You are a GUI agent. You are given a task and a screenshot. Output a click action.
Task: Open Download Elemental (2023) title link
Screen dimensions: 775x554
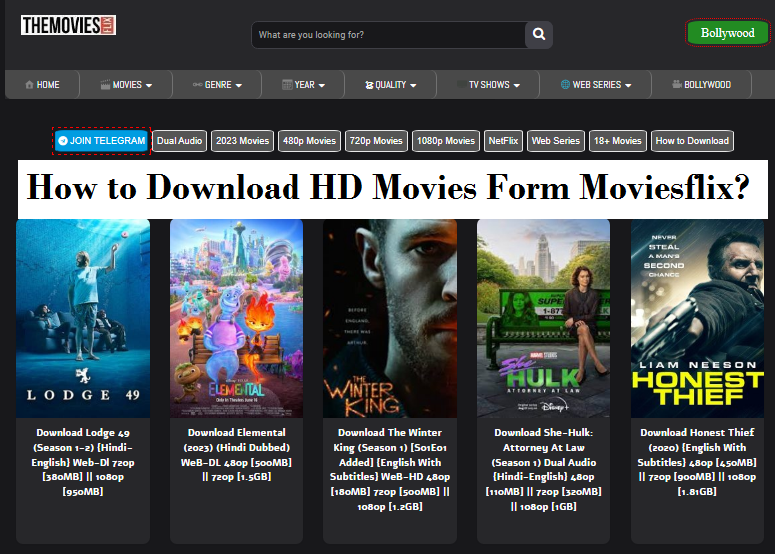[x=236, y=455]
